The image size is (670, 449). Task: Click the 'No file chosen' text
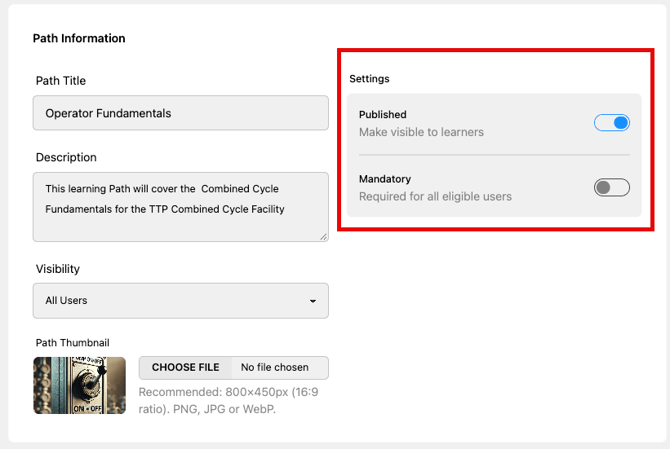(275, 368)
